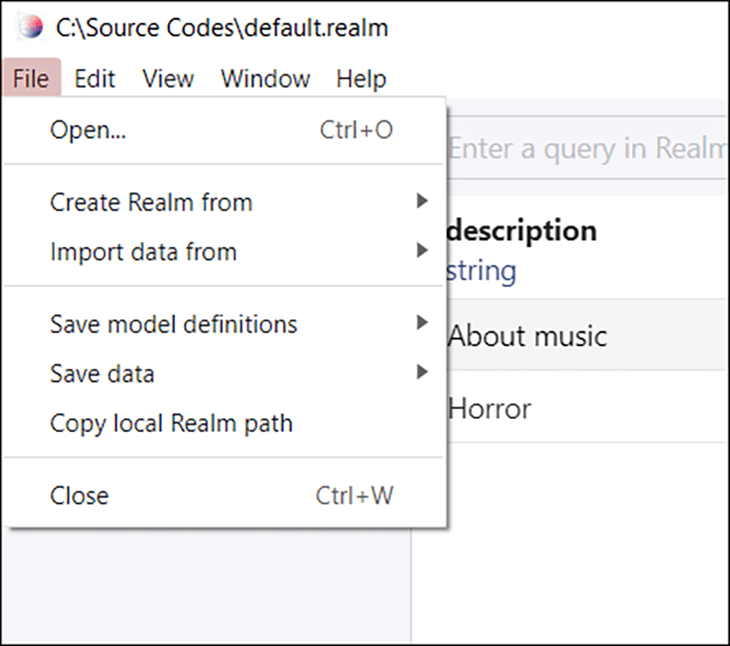Screen dimensions: 730x646
Task: Focus the Enter a query input field
Action: coord(585,150)
